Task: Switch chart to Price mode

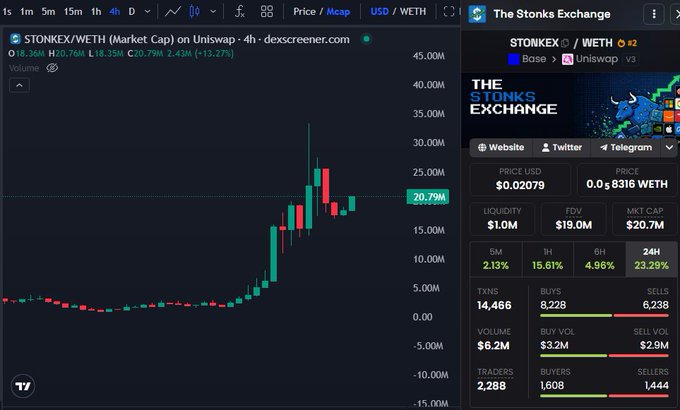Action: coord(304,12)
